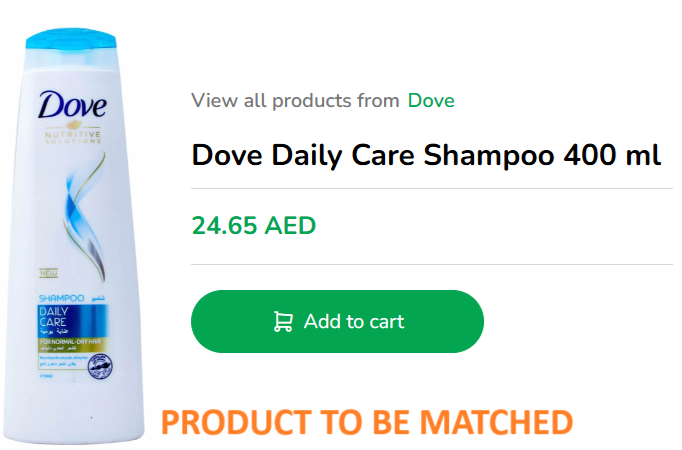Click the circular seal icon on bottle

(x=100, y=366)
